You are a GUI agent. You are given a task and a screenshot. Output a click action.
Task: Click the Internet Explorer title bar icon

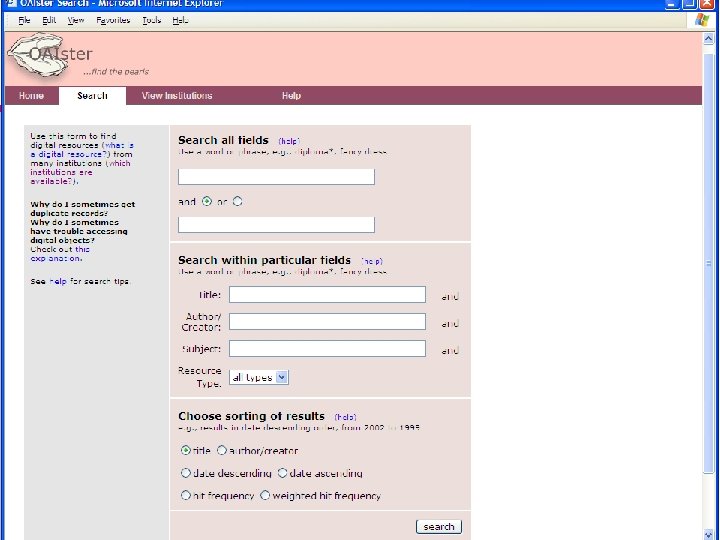pos(11,3)
